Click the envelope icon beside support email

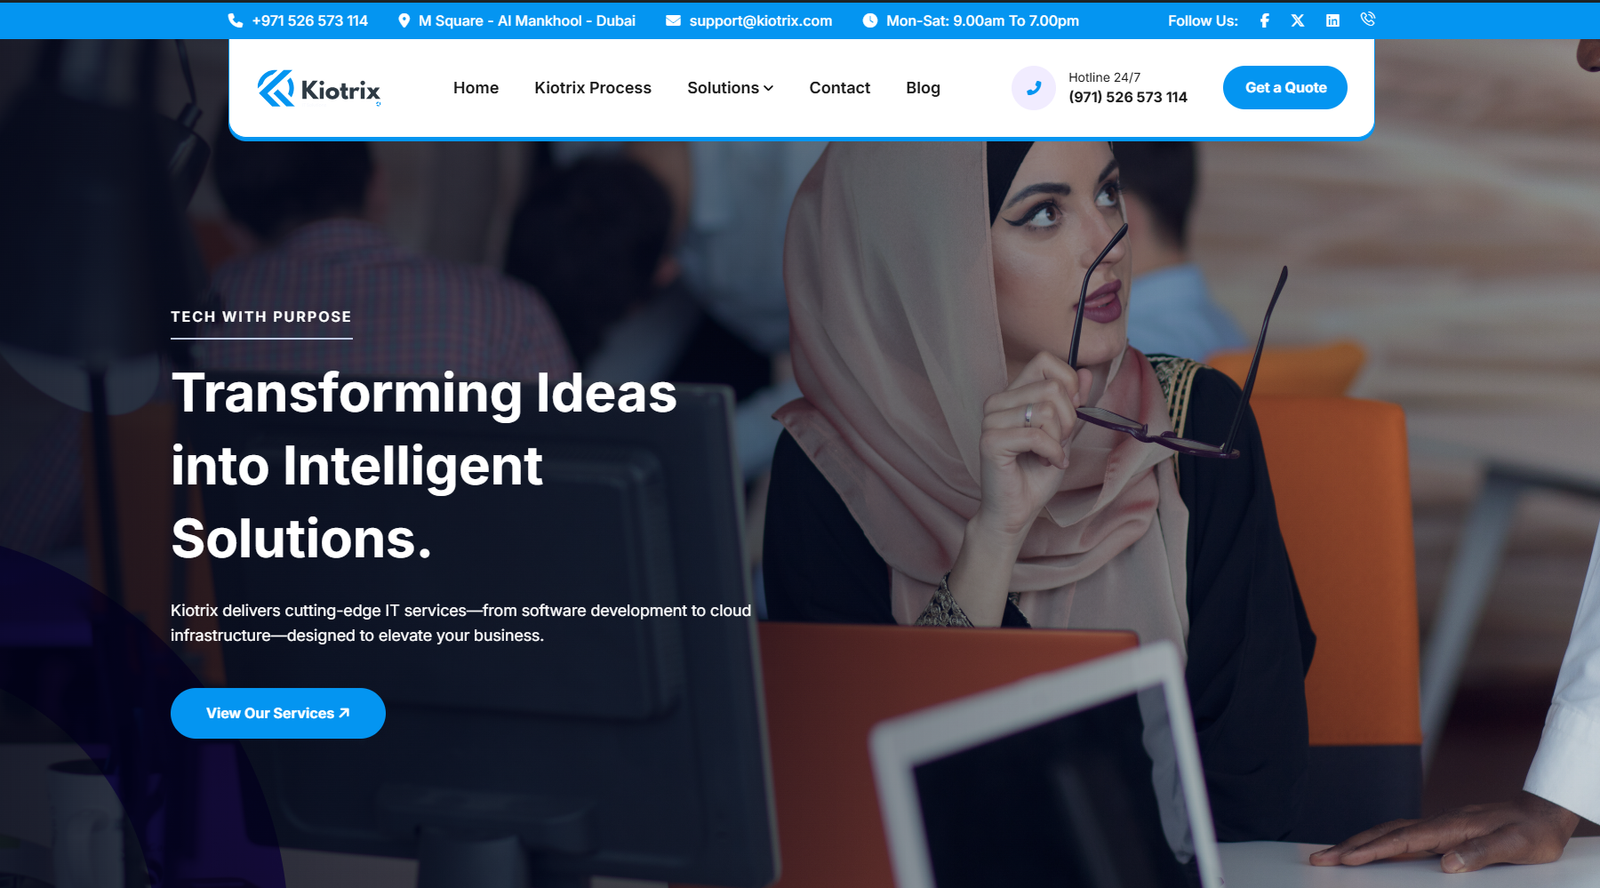[x=673, y=20]
